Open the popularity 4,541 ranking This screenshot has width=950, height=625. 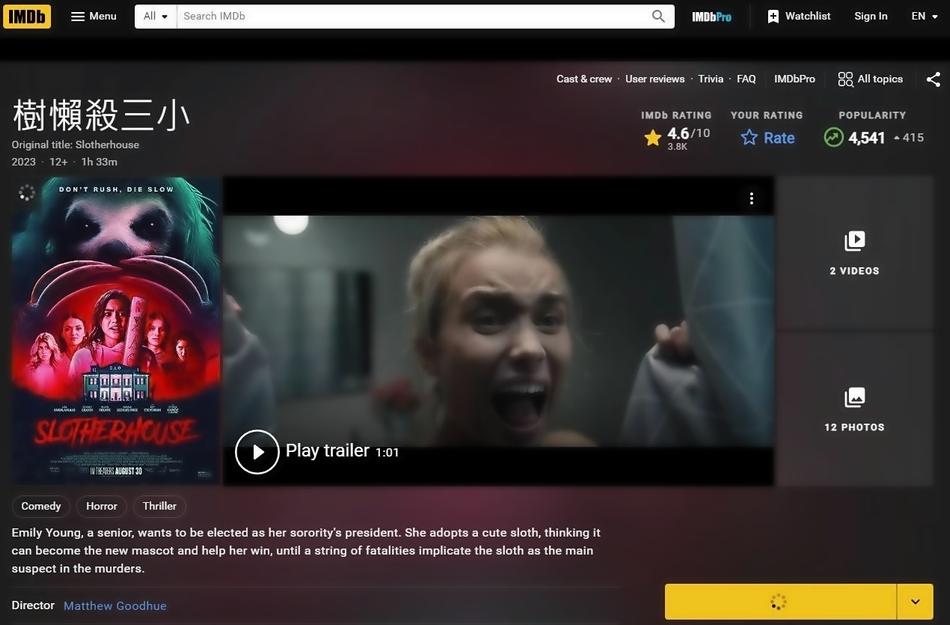[873, 137]
